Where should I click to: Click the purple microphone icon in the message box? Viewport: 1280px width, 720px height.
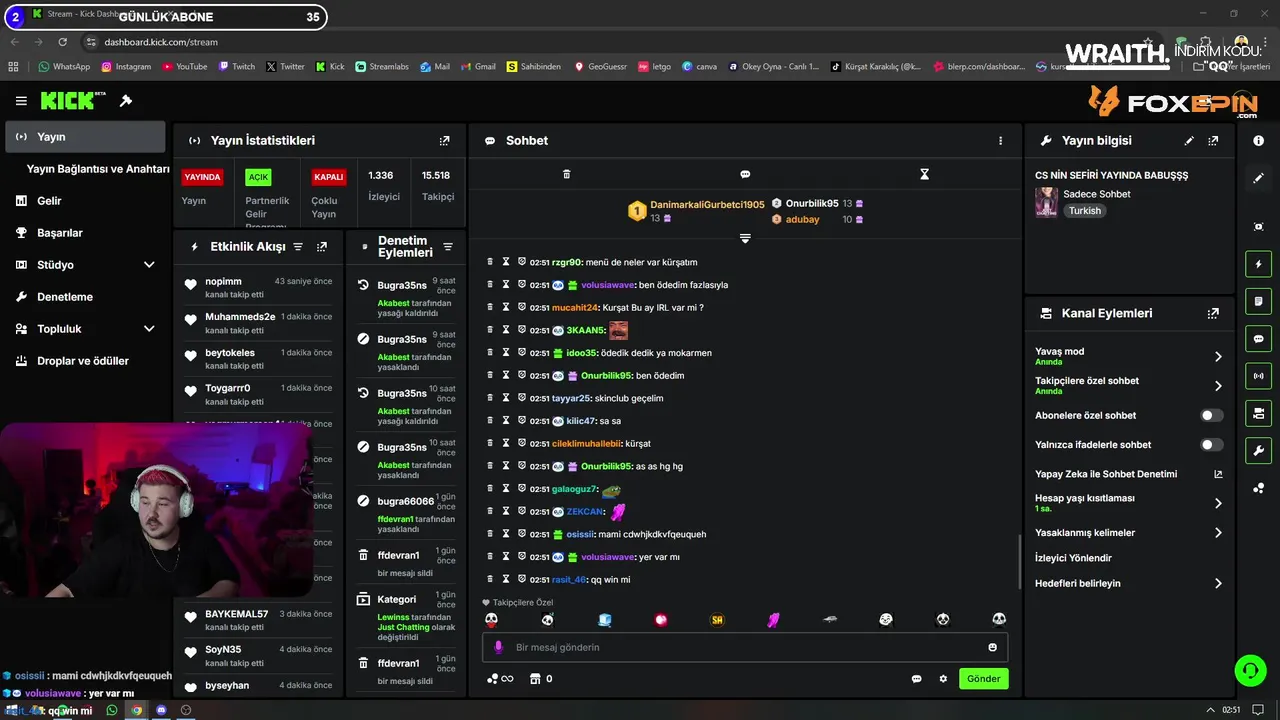pyautogui.click(x=498, y=647)
